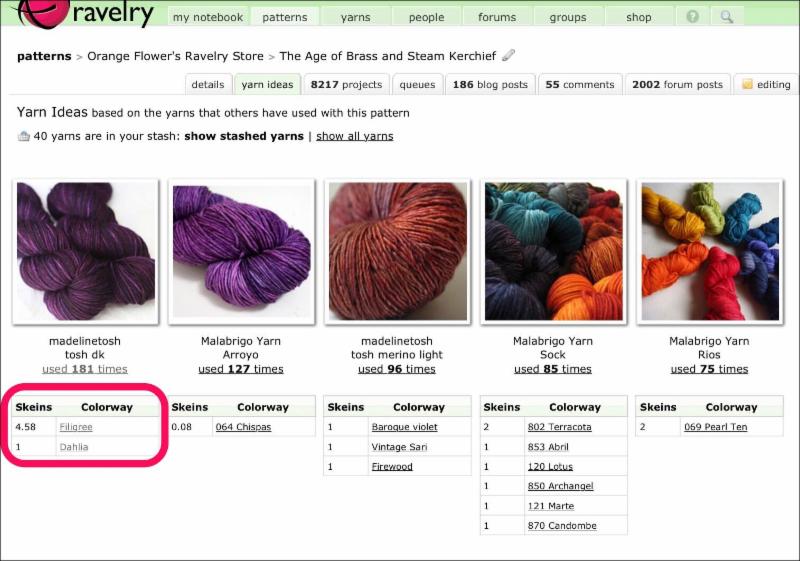The height and width of the screenshot is (561, 800).
Task: Click the tosh merino light yarn thumbnail
Action: pyautogui.click(x=397, y=251)
